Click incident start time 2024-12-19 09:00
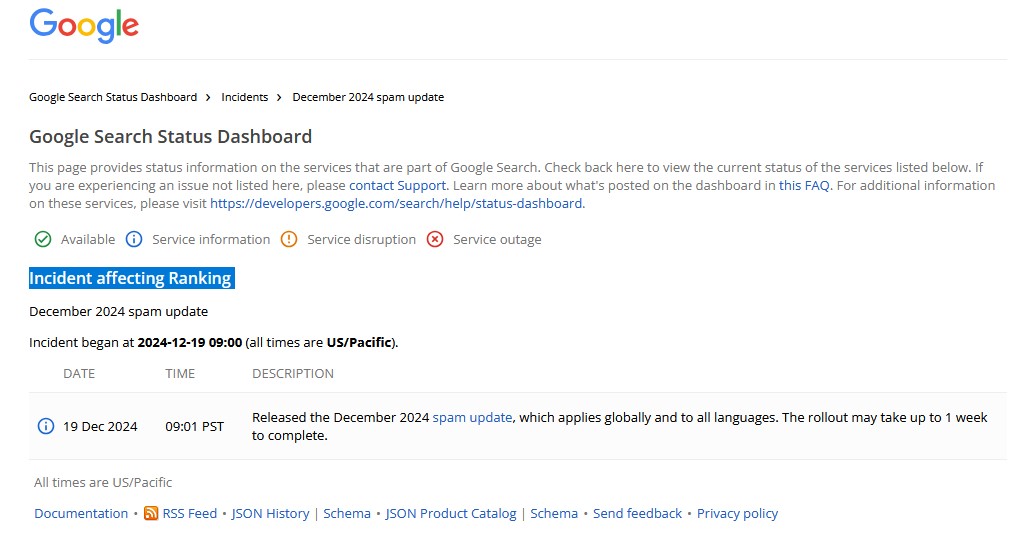Image resolution: width=1026 pixels, height=549 pixels. point(190,342)
